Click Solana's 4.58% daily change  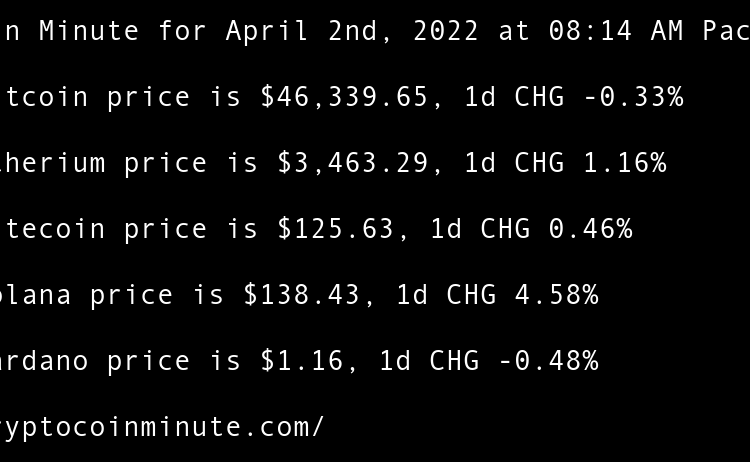click(556, 295)
